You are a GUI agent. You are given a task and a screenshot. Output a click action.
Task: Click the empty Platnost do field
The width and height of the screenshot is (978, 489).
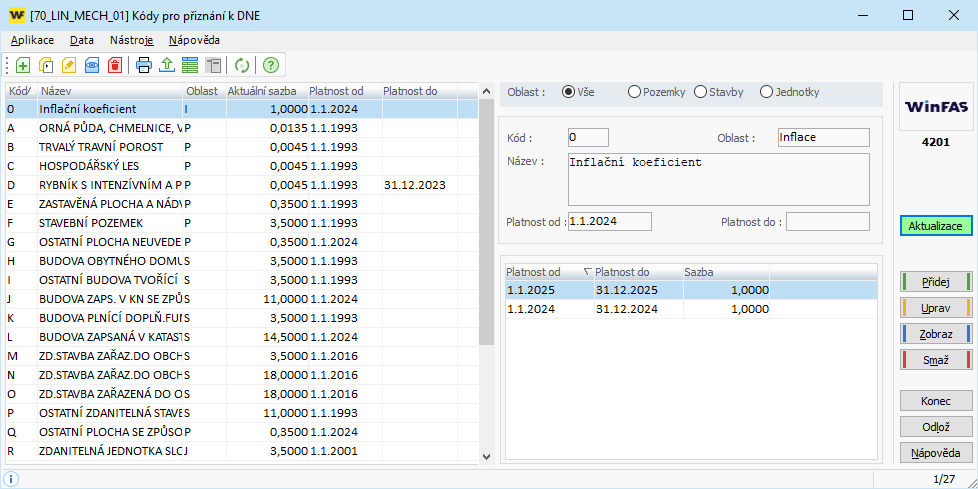827,221
